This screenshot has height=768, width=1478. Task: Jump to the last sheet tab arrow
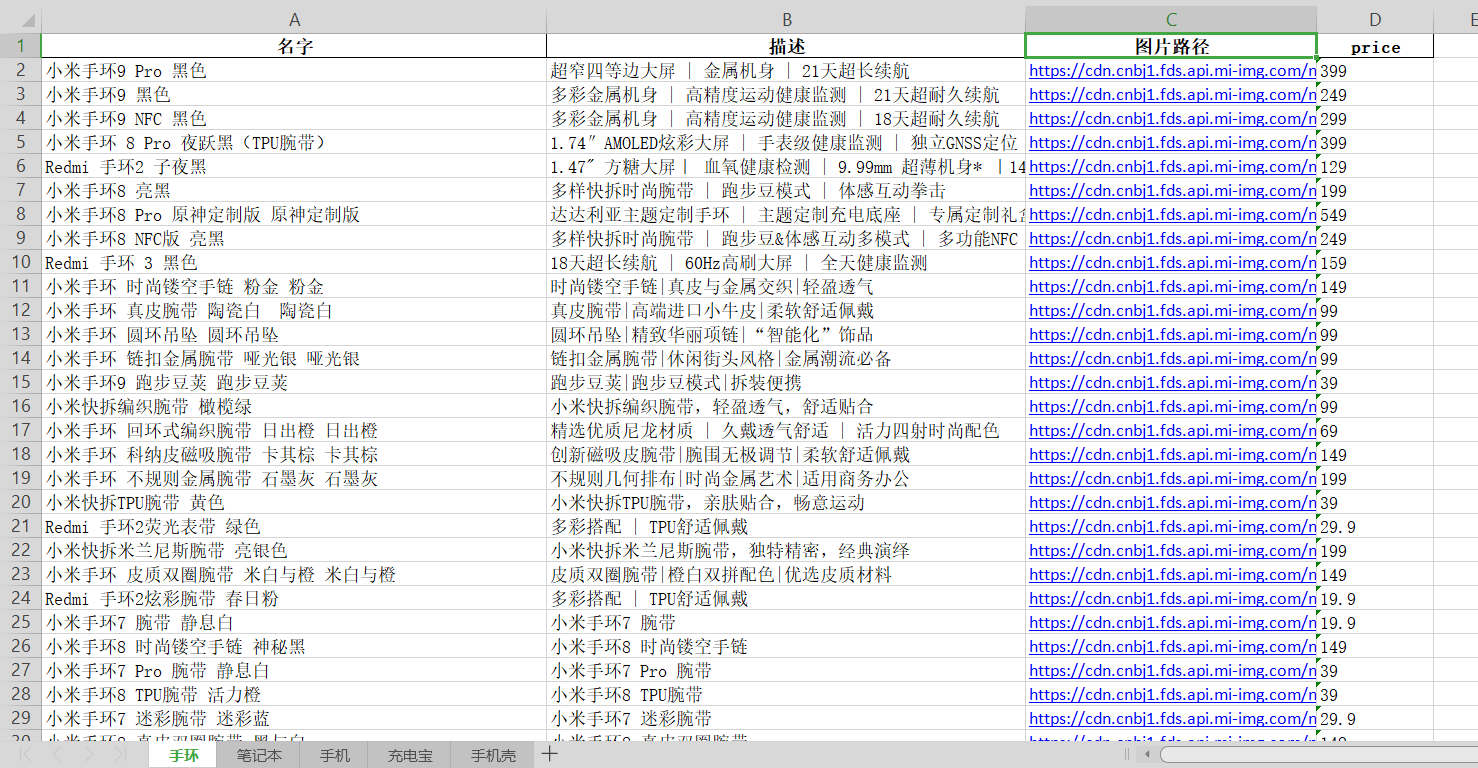pos(120,755)
